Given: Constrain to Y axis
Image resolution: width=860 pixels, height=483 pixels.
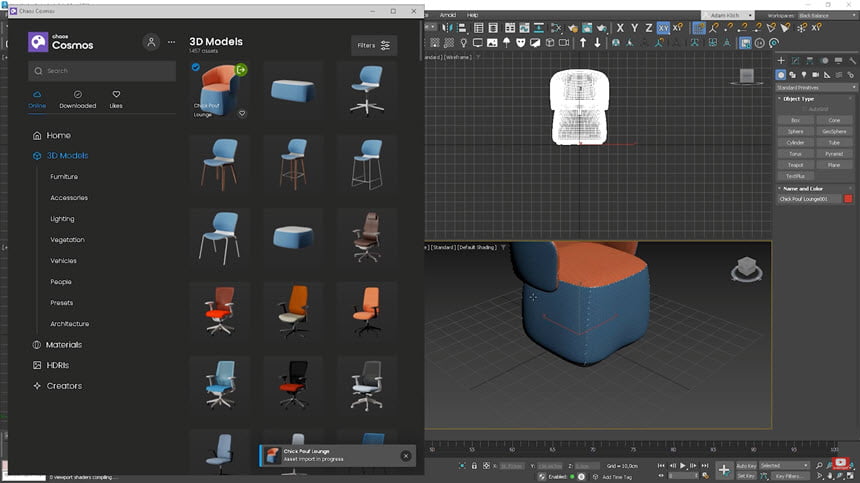Looking at the screenshot, I should point(634,28).
